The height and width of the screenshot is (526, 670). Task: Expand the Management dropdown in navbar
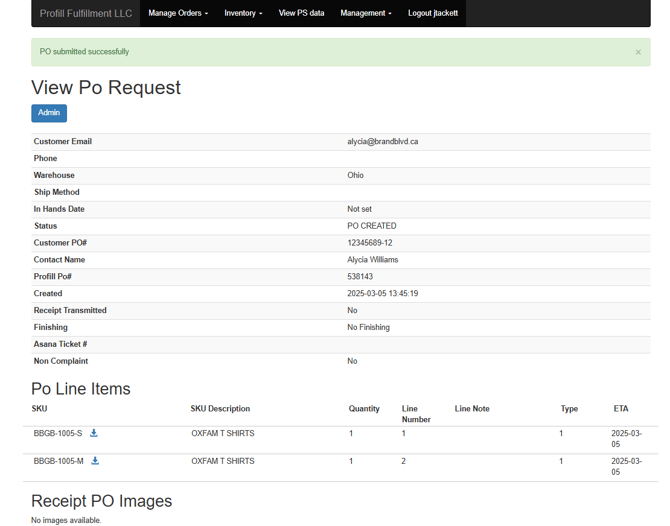[365, 14]
